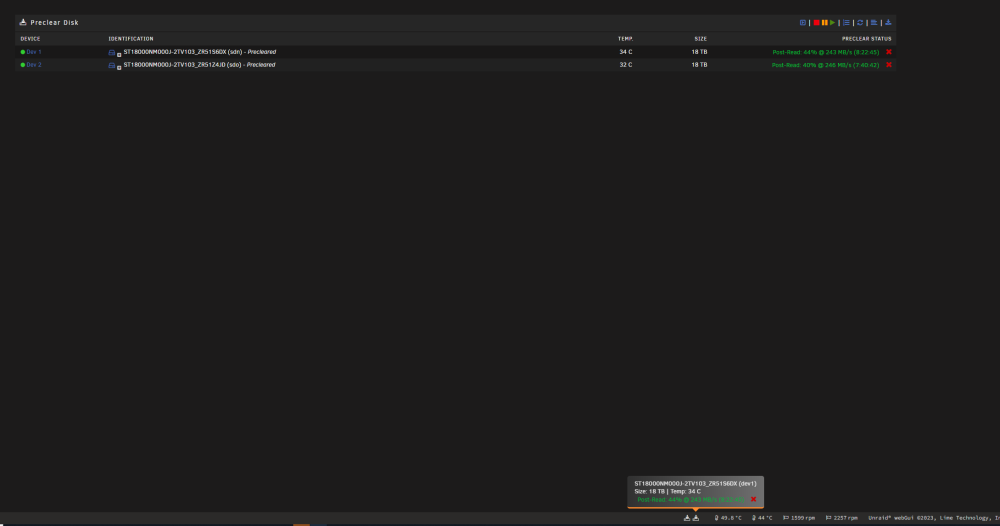This screenshot has height=526, width=1000.
Task: Cancel preclear on Dev 2 row
Action: pos(888,65)
